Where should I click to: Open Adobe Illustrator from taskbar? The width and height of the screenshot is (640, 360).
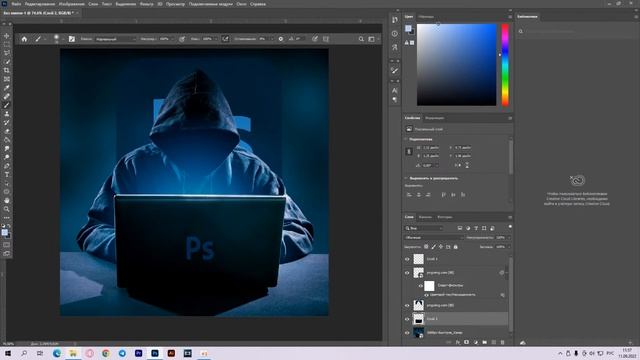tap(171, 353)
